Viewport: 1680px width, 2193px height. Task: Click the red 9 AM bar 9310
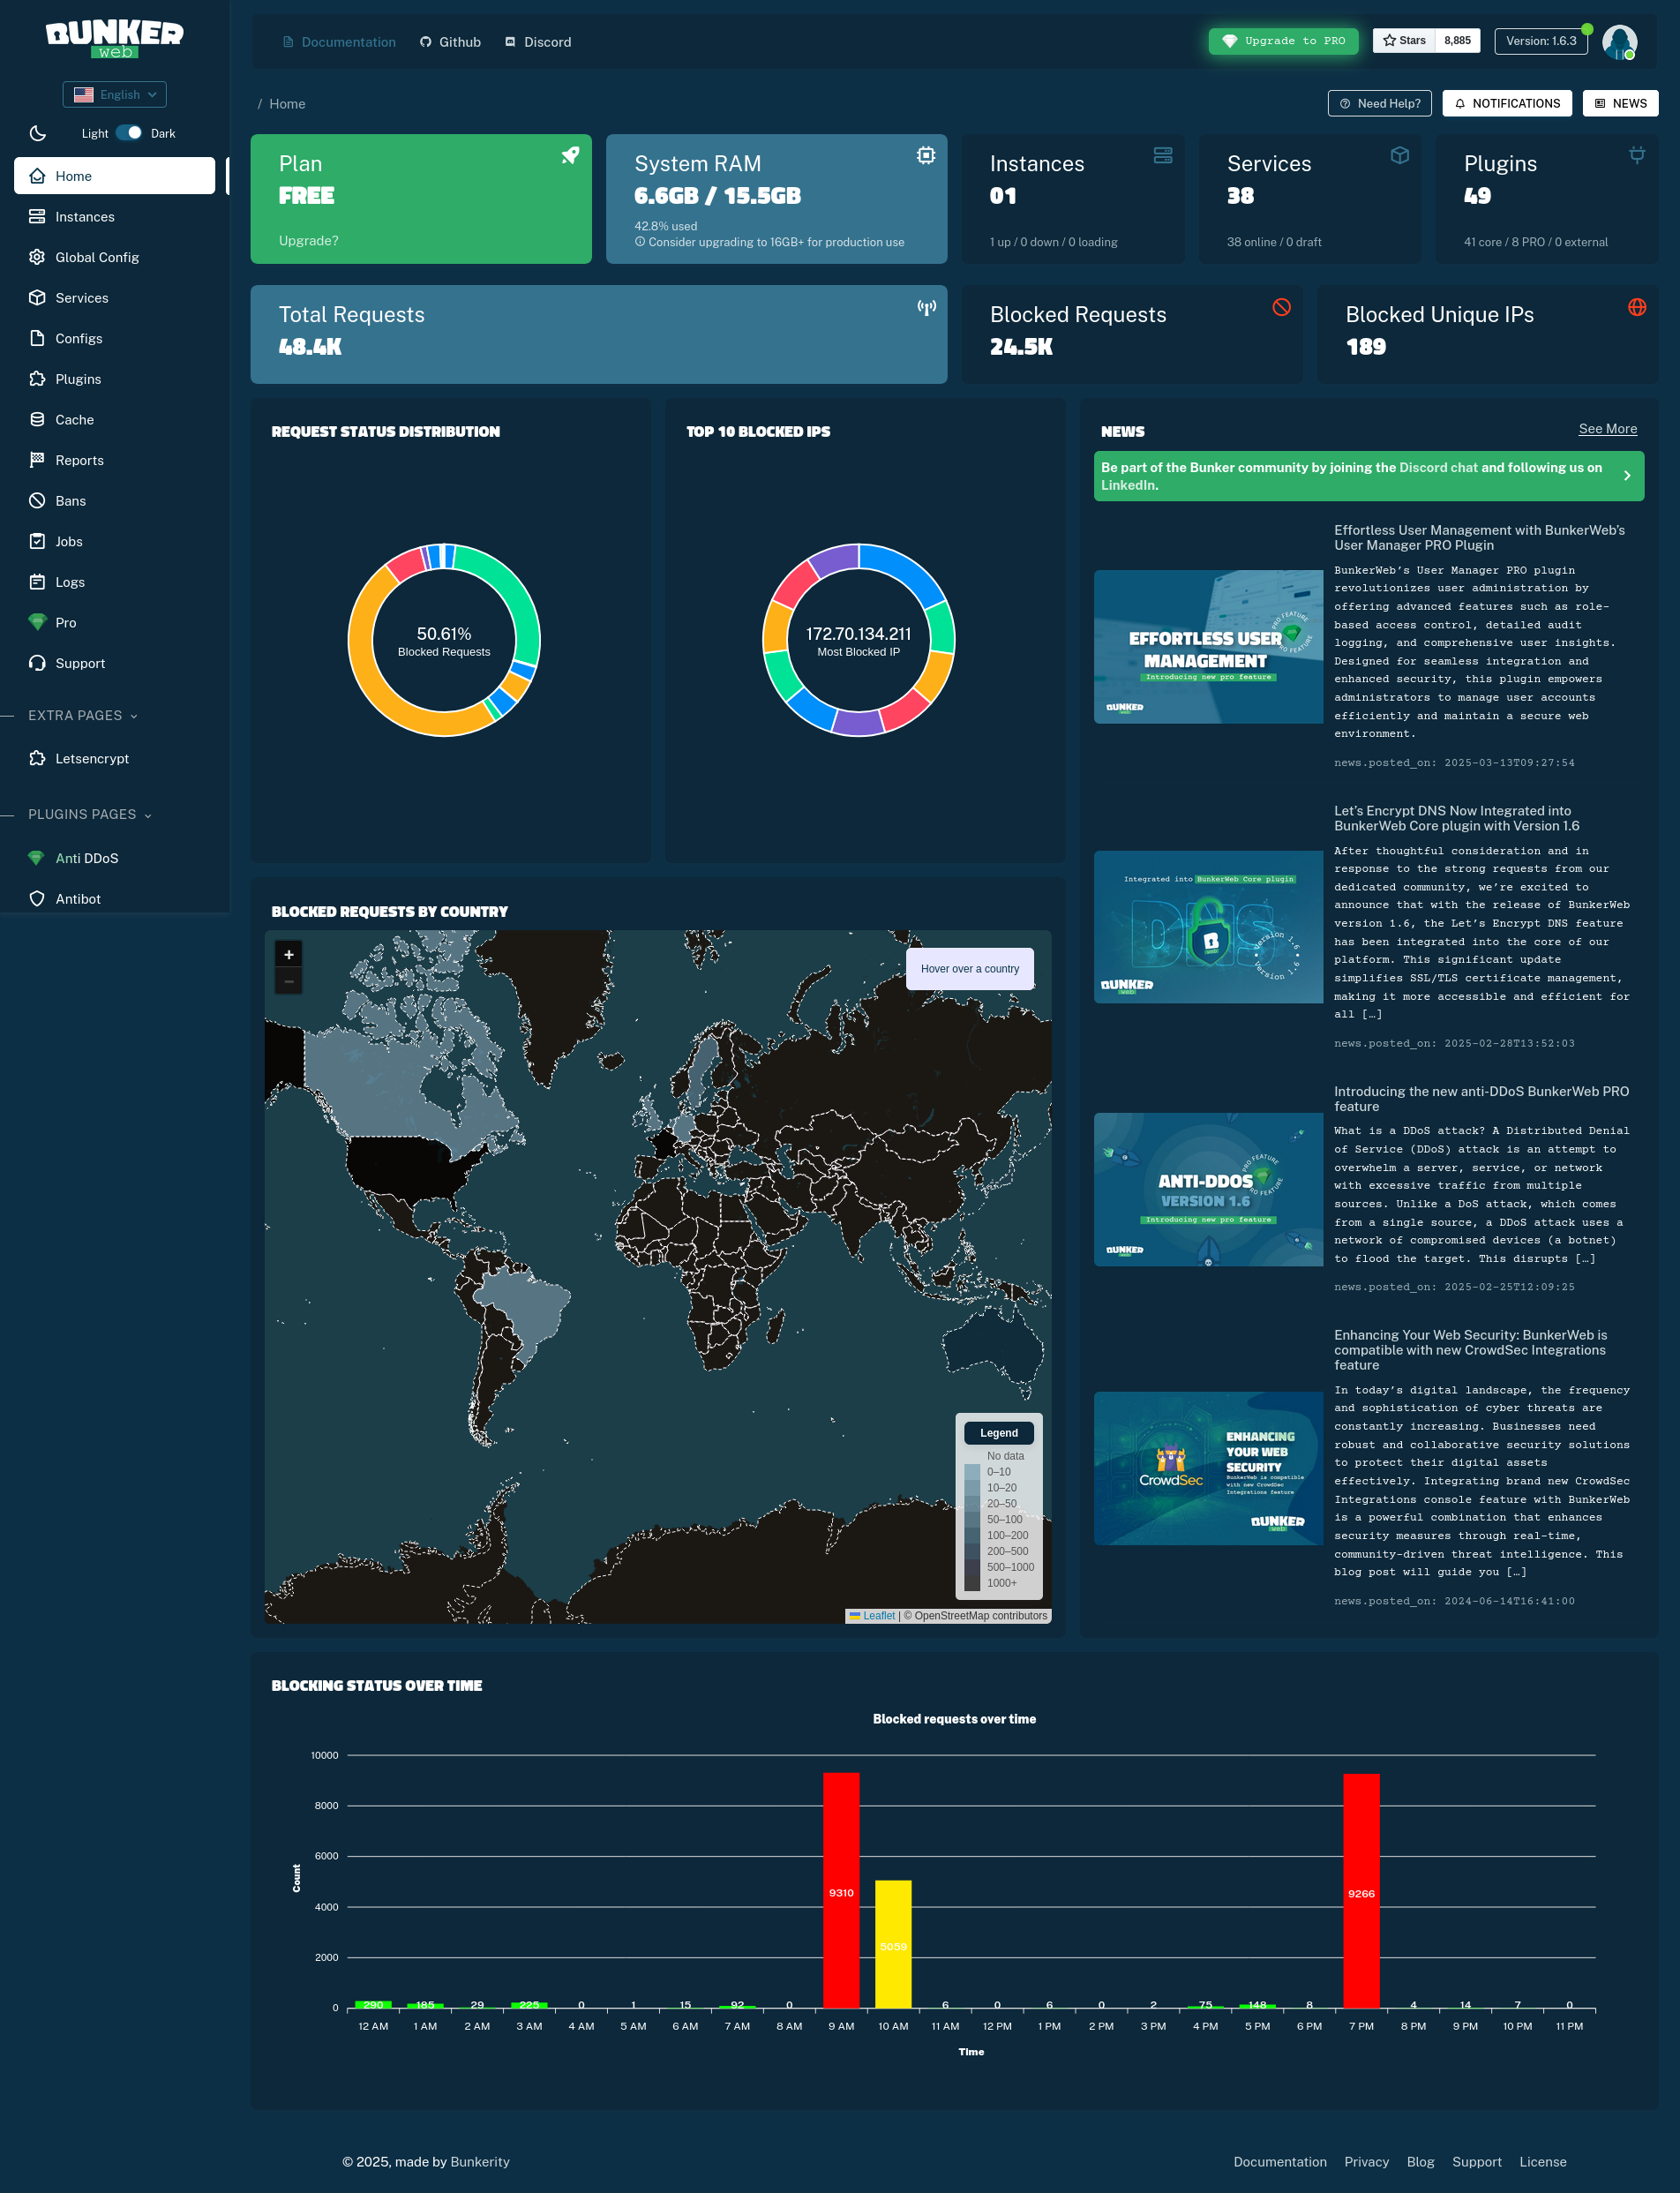tap(841, 1890)
